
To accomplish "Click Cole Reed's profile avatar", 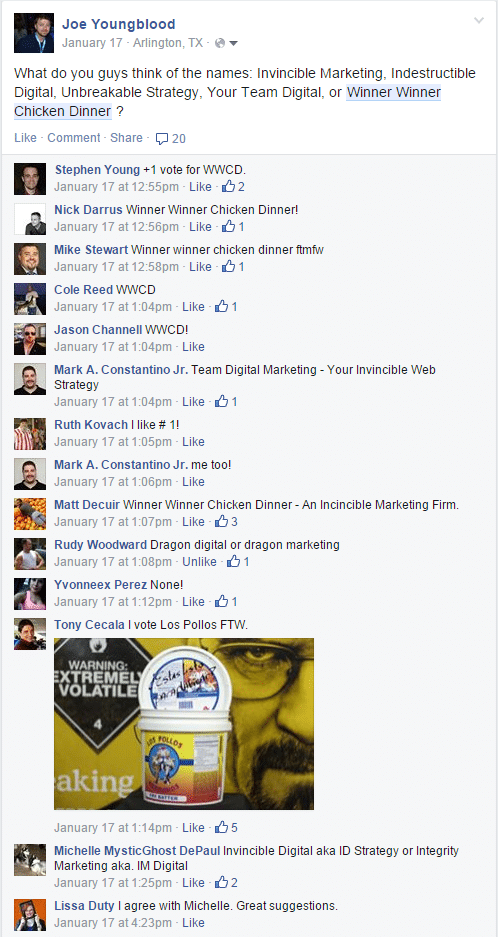I will (30, 299).
